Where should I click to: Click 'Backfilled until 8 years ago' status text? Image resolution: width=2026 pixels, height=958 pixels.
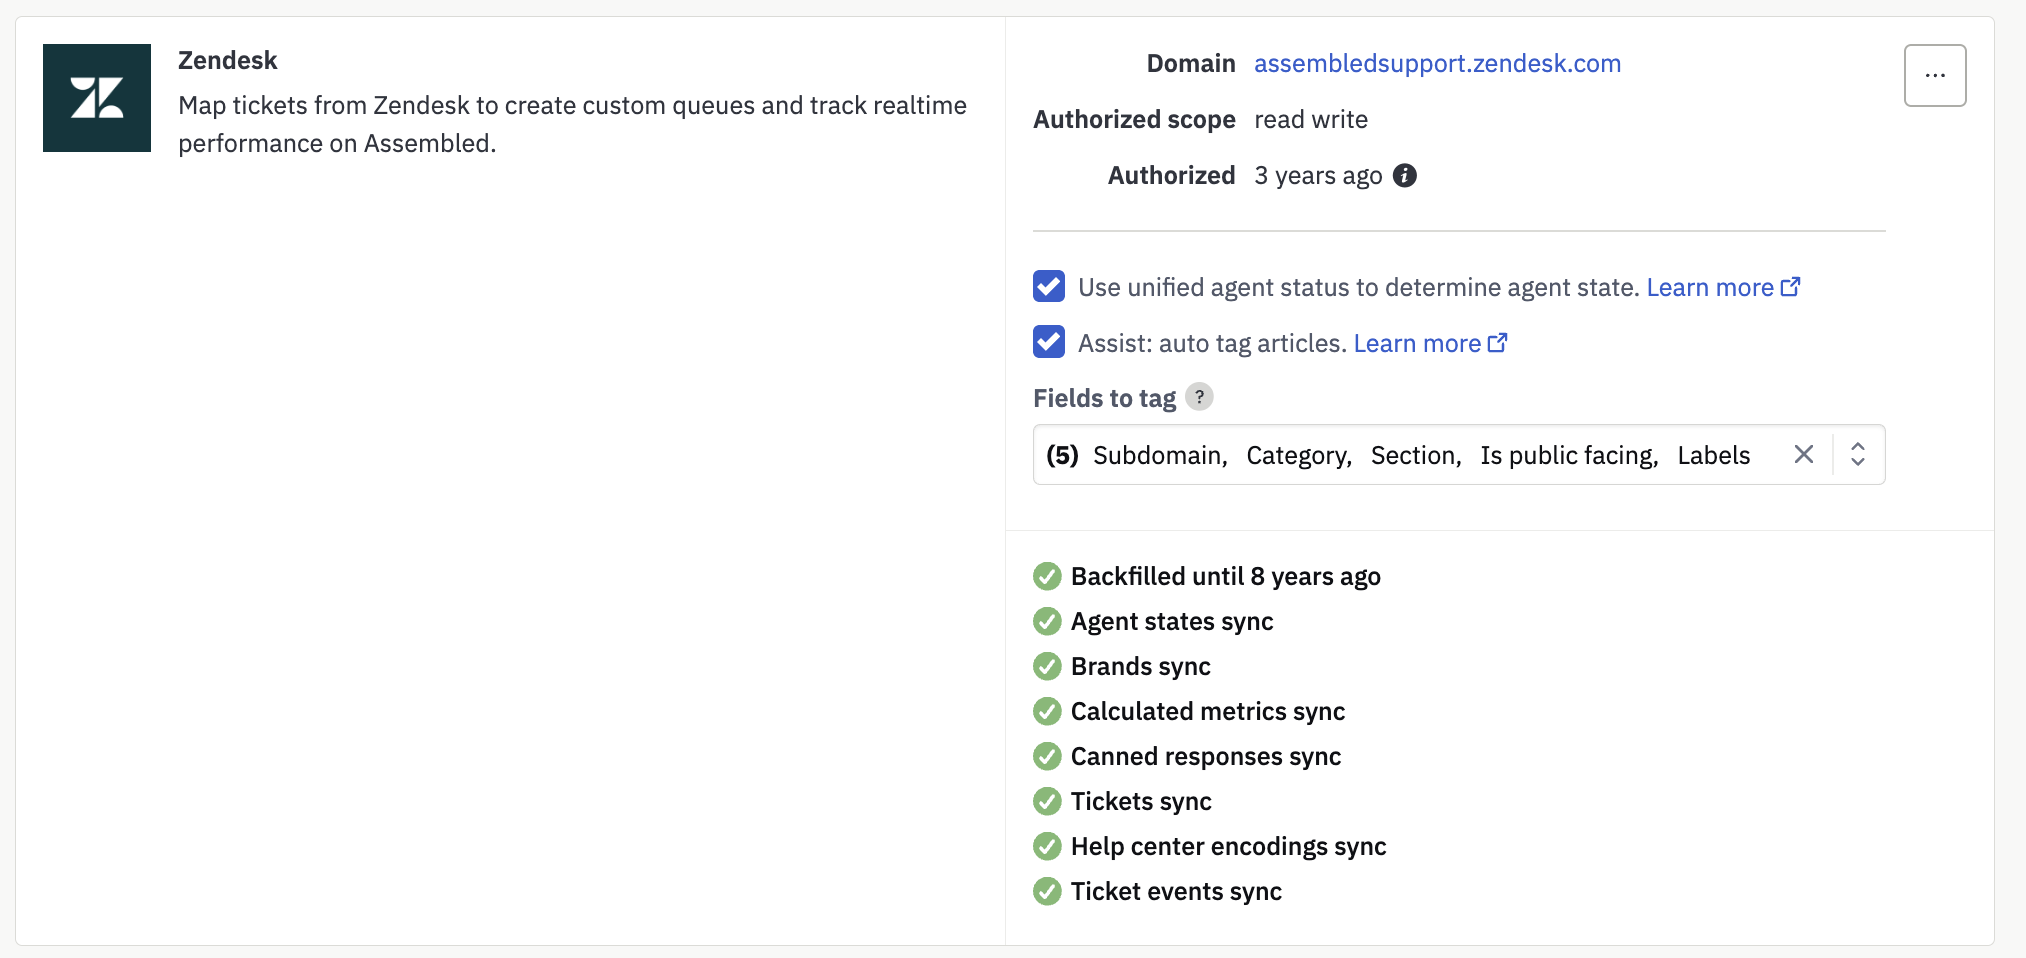click(1225, 576)
